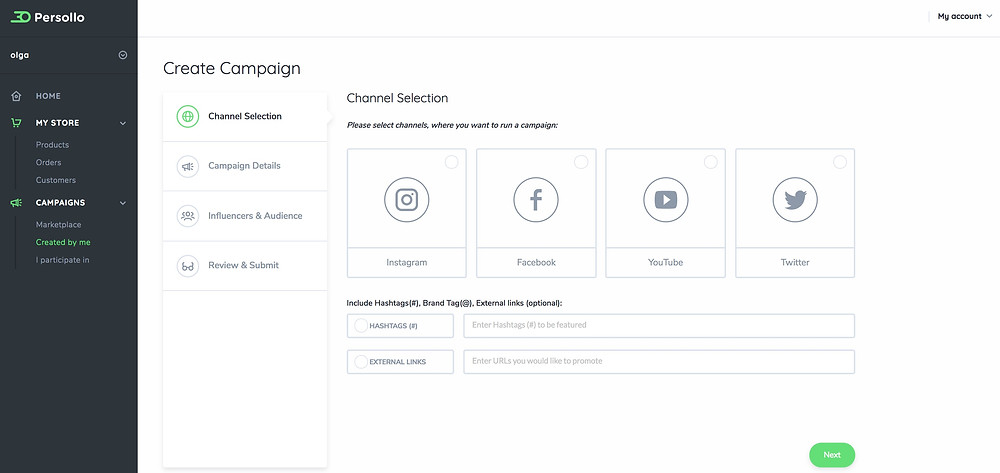The width and height of the screenshot is (1000, 473).
Task: Select the Twitter channel radio button
Action: 840,162
